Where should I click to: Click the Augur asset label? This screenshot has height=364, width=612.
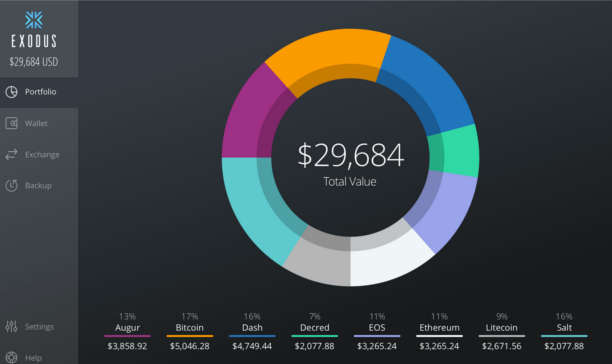(127, 327)
